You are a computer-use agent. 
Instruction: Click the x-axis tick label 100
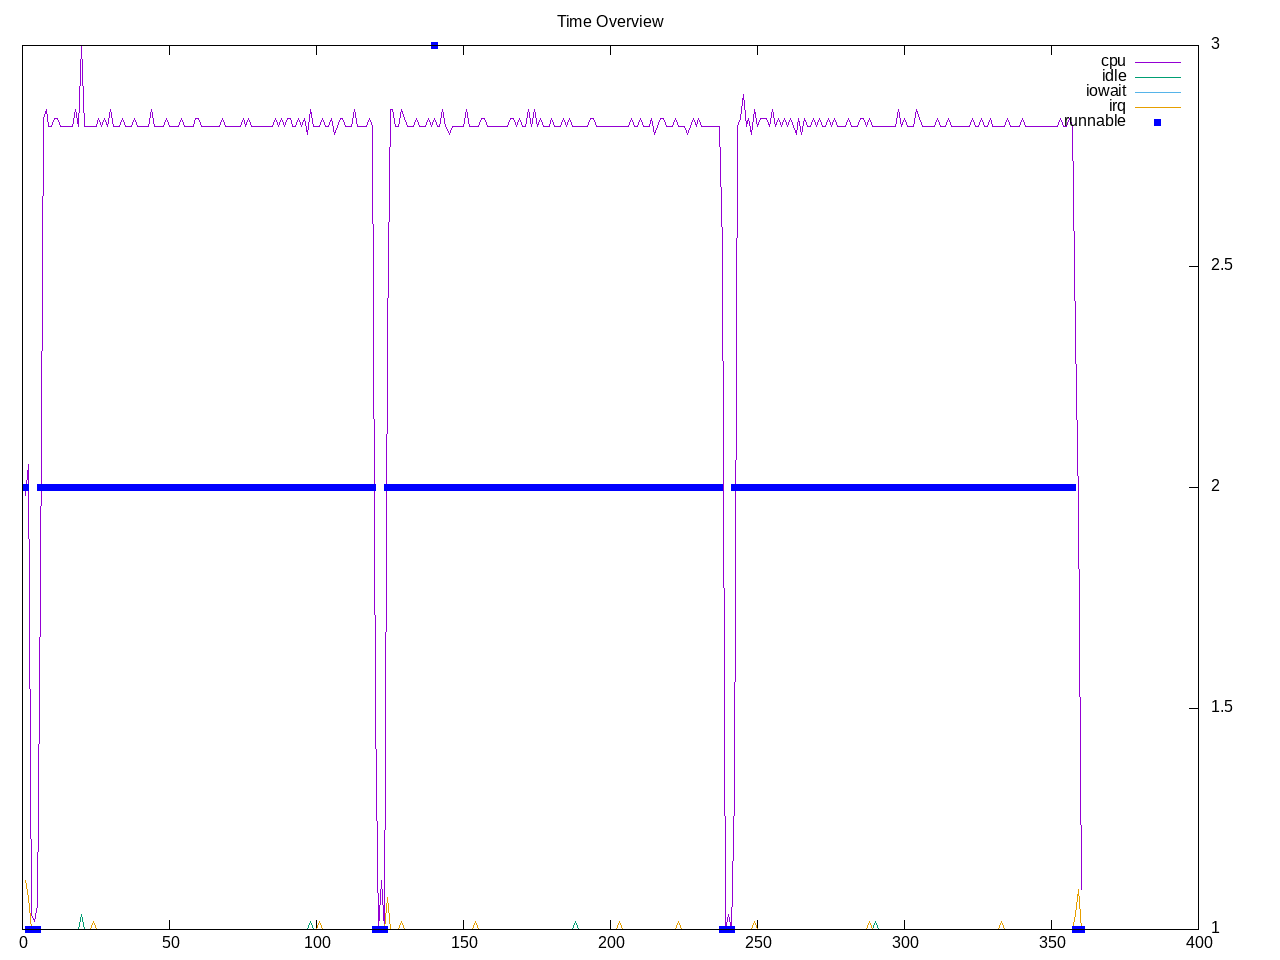tap(317, 942)
